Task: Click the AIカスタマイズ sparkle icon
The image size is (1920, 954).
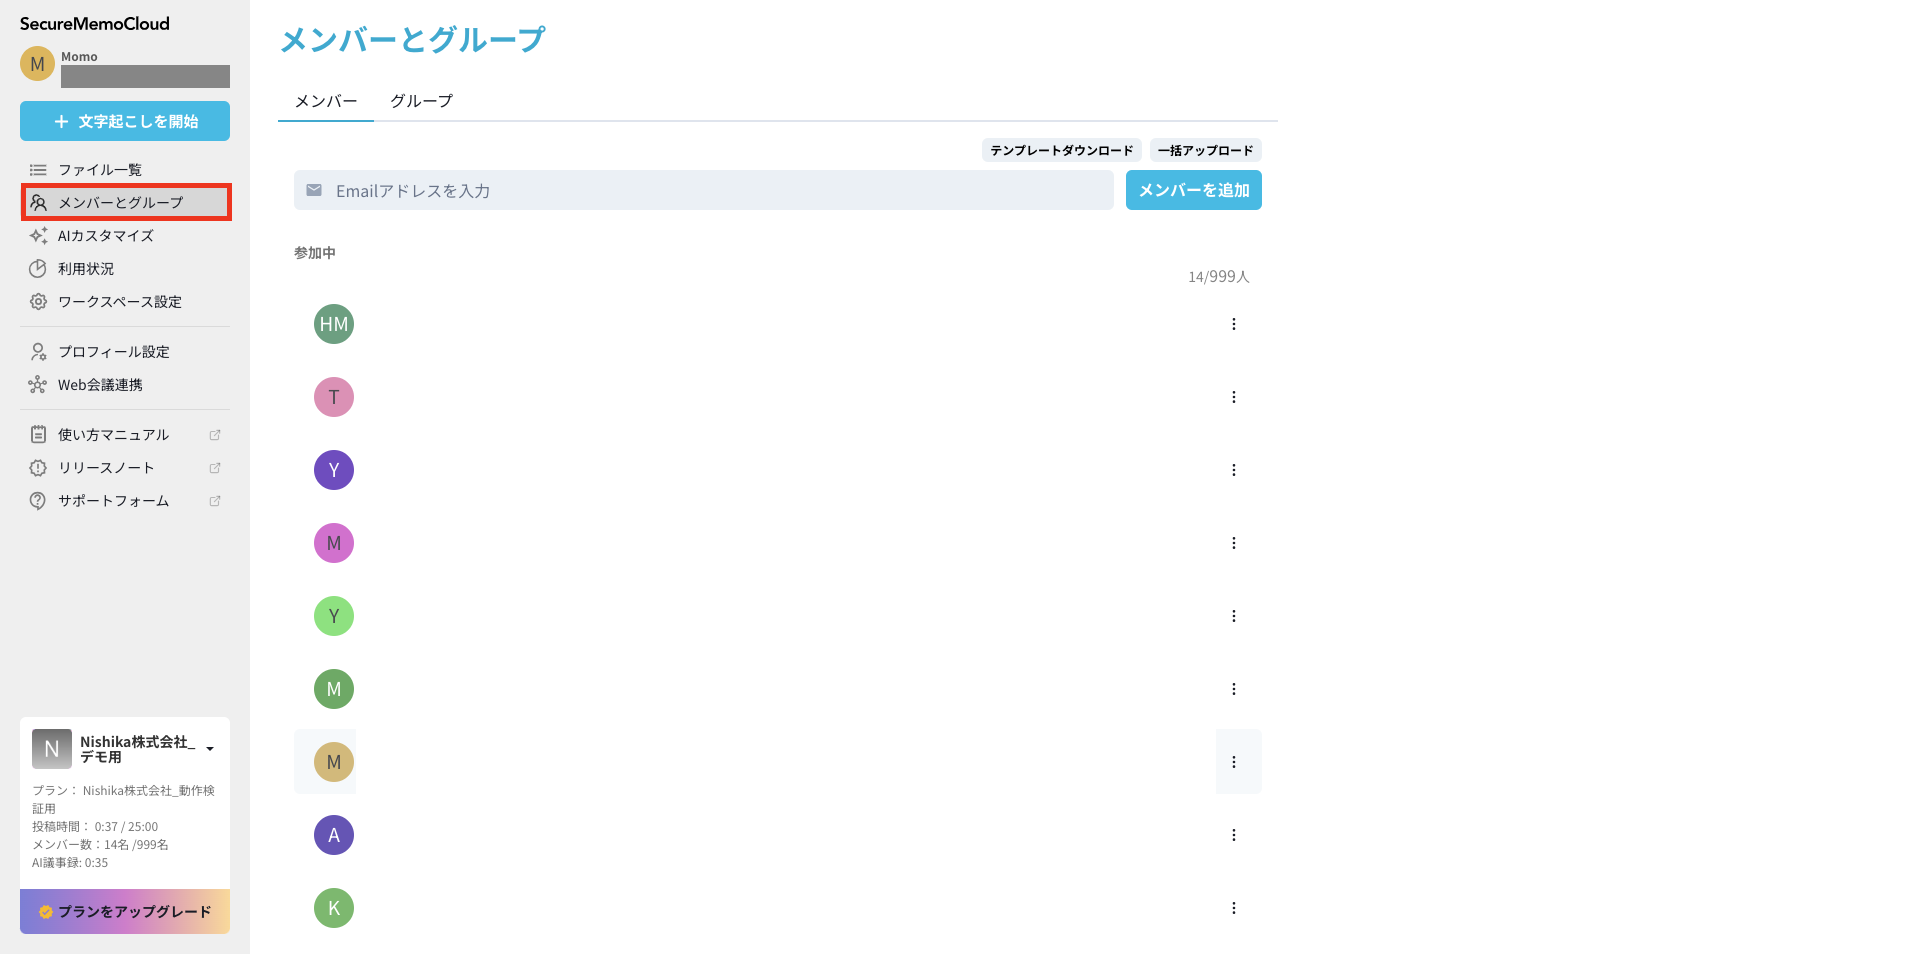Action: tap(38, 236)
